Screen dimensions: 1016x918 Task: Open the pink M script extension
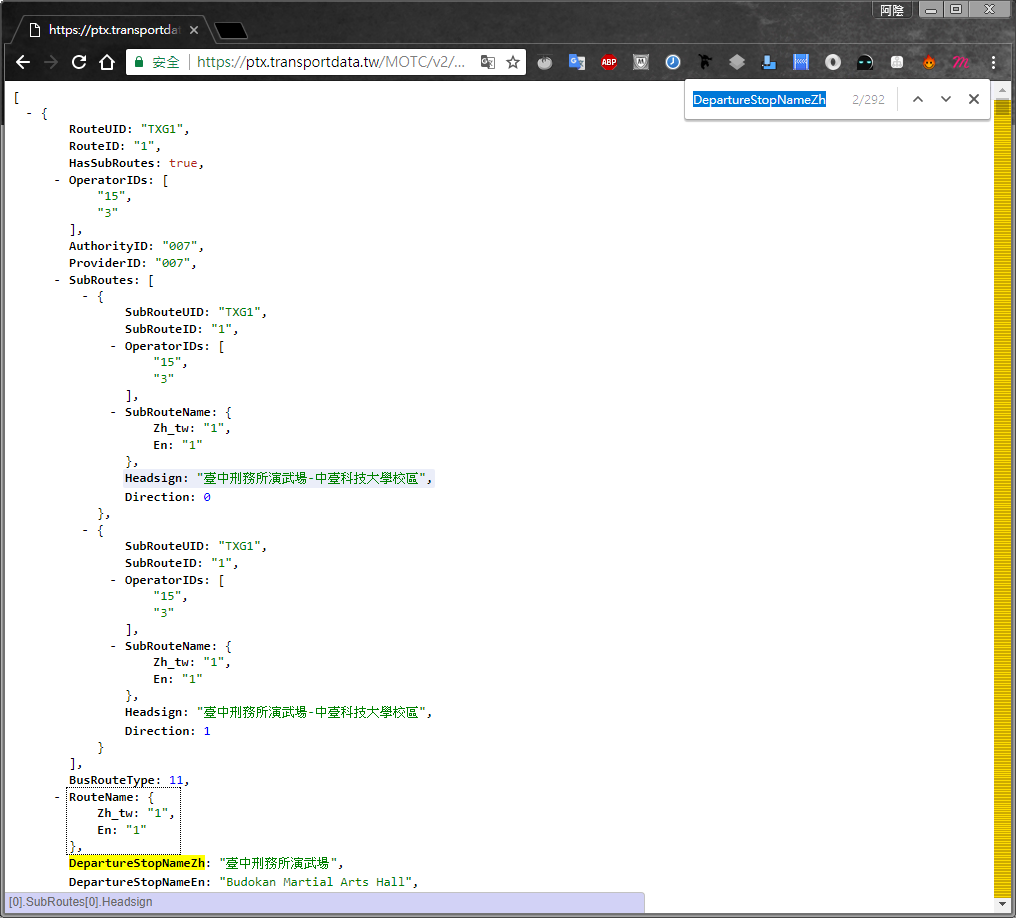point(961,62)
